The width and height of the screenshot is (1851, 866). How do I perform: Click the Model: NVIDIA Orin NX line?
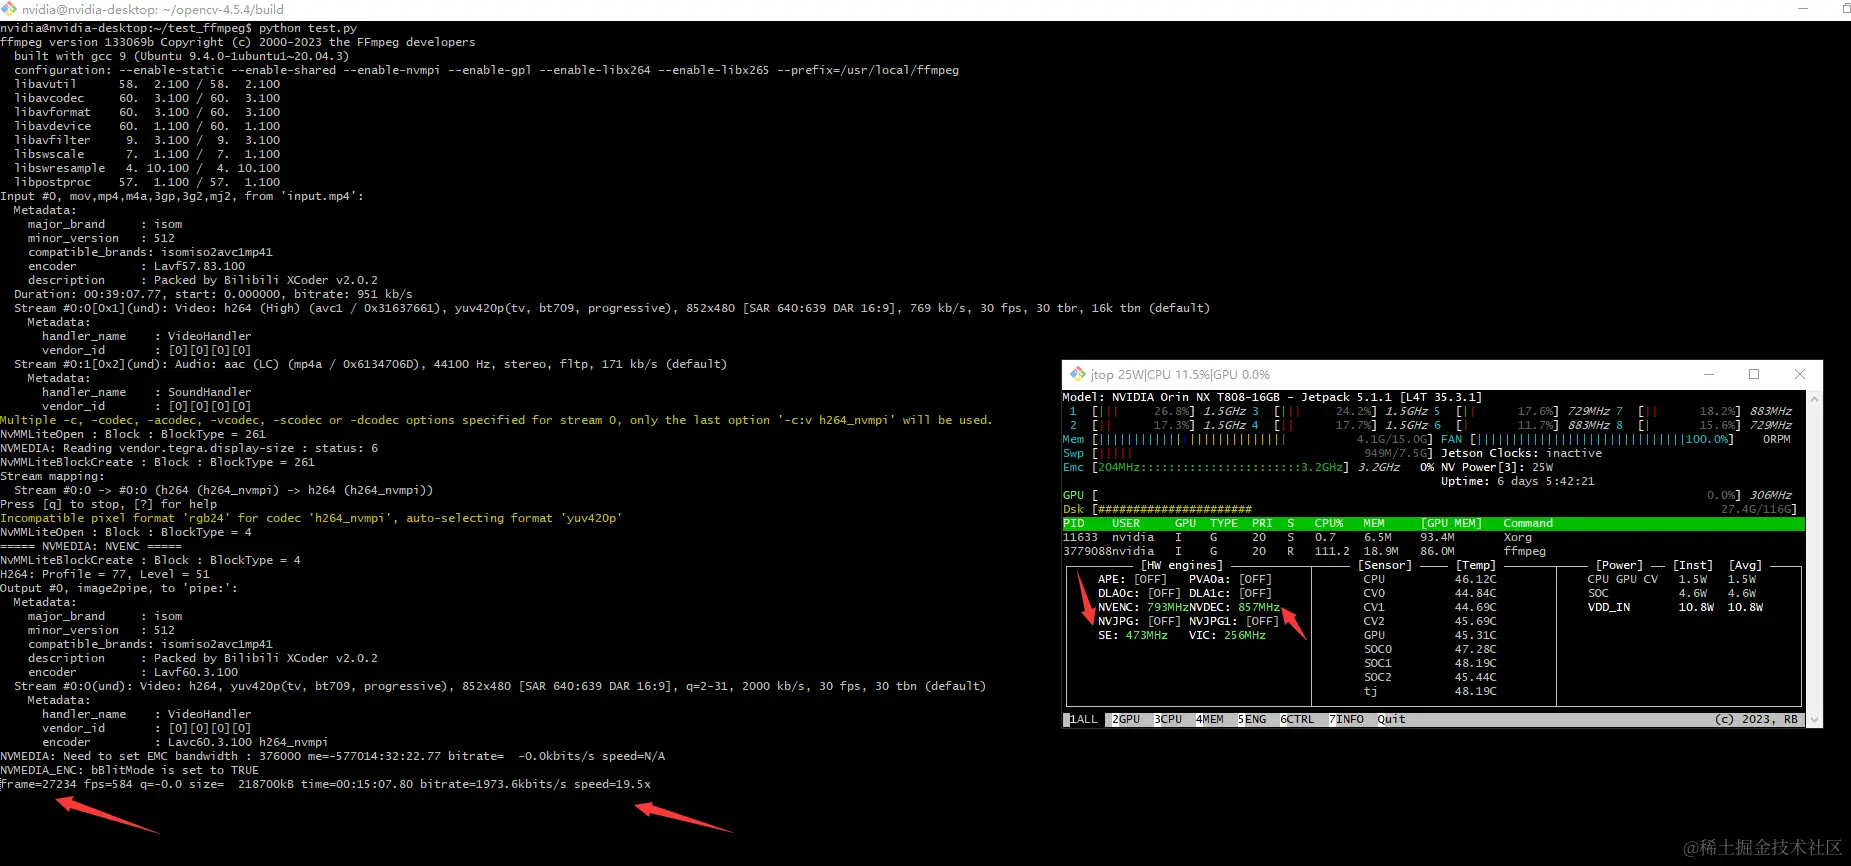(1272, 397)
